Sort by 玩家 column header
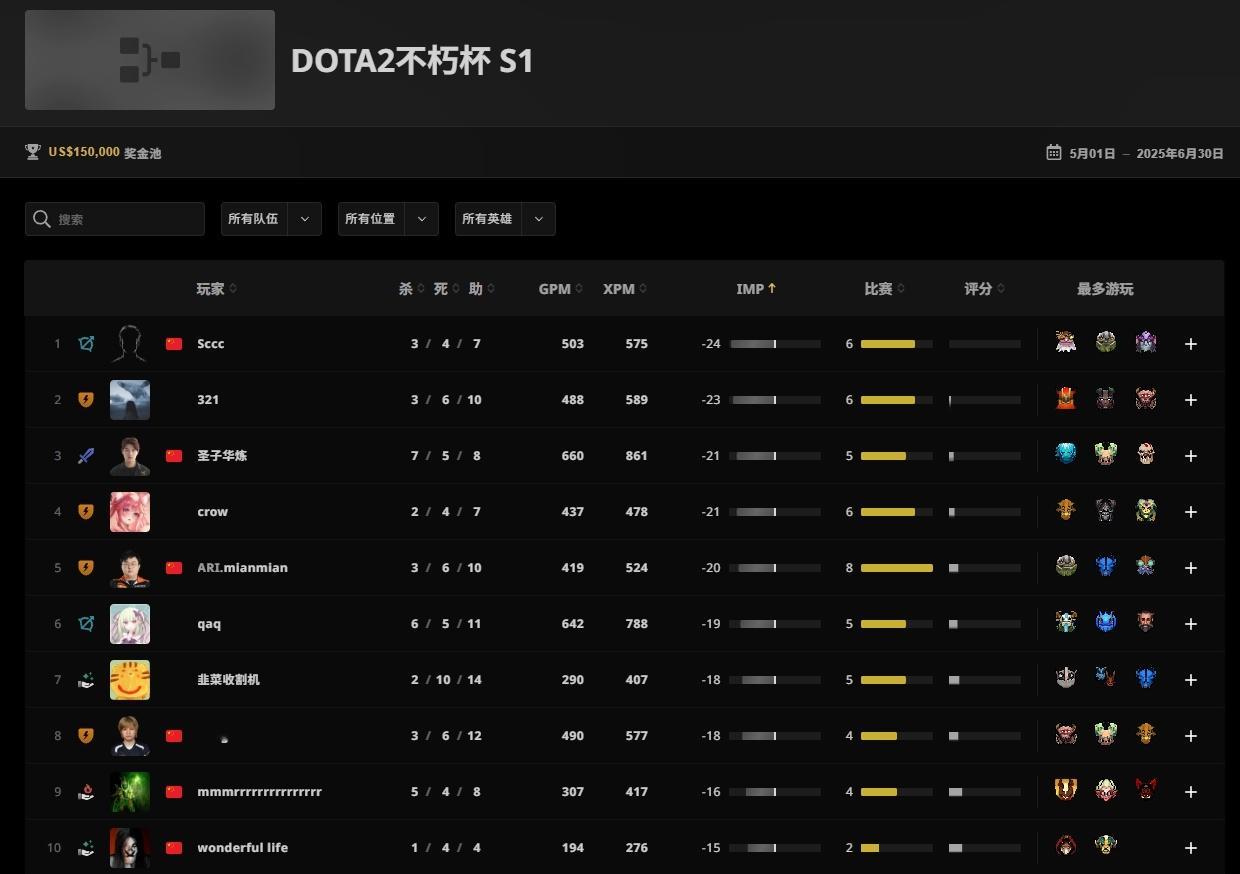 point(217,288)
